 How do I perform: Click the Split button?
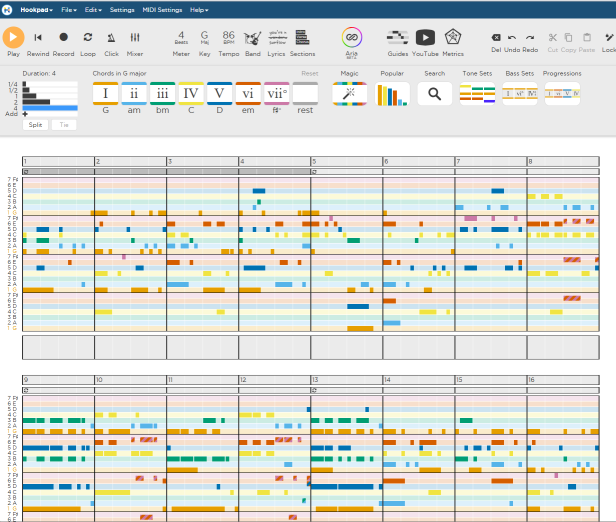click(35, 125)
